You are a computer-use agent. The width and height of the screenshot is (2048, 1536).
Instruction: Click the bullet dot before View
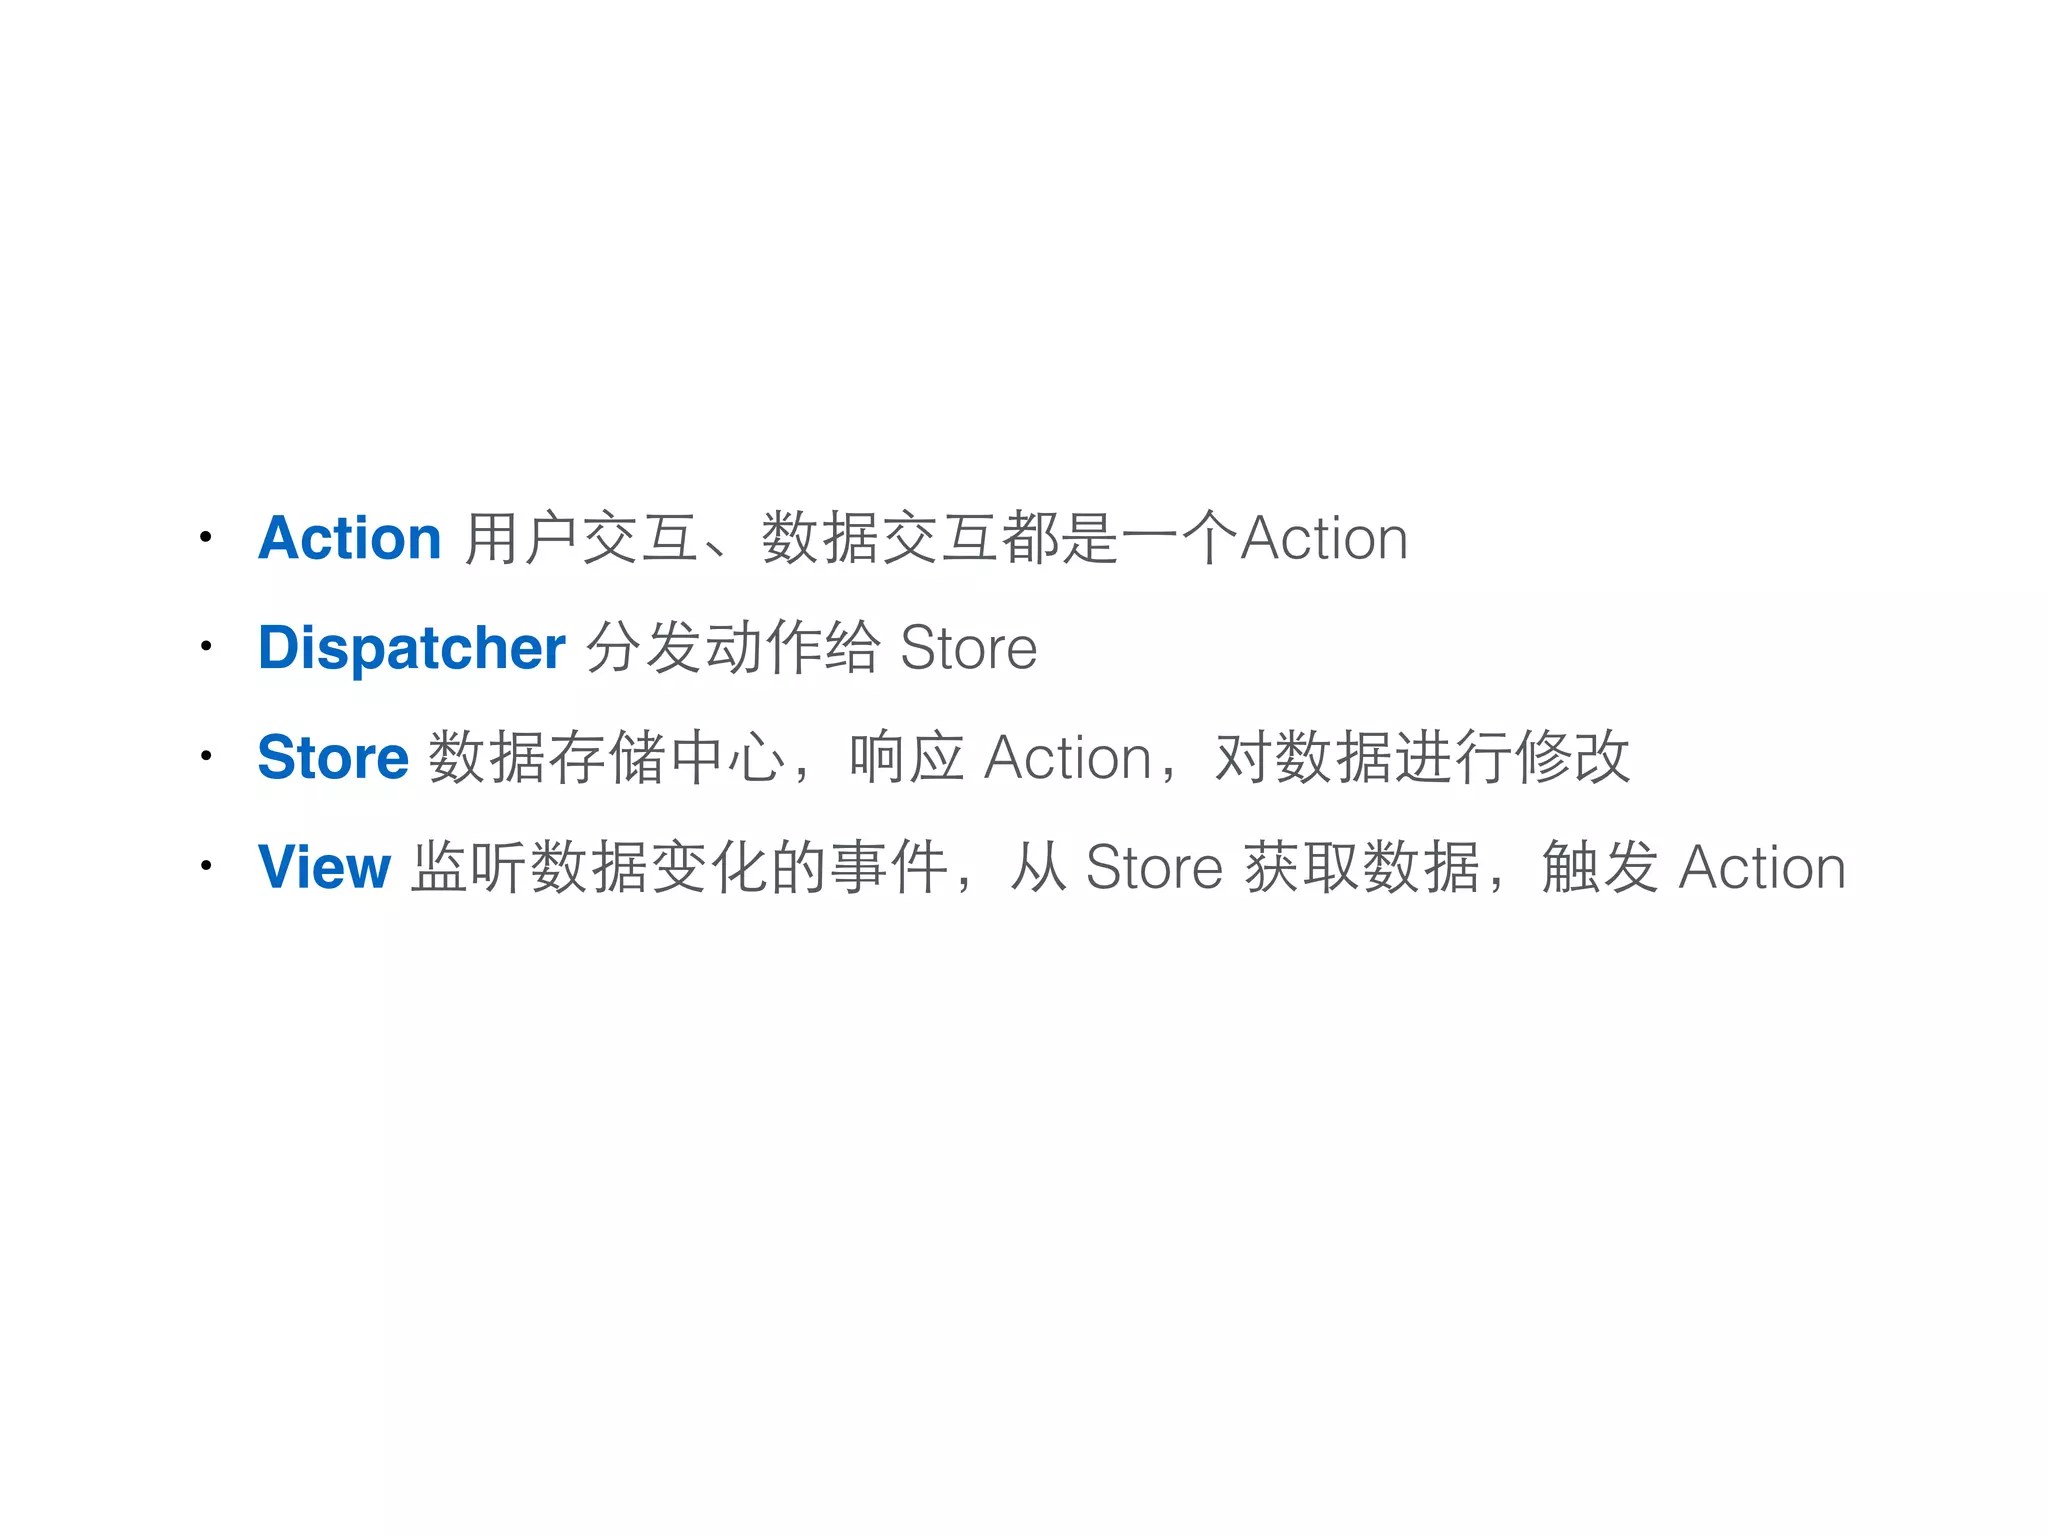205,865
